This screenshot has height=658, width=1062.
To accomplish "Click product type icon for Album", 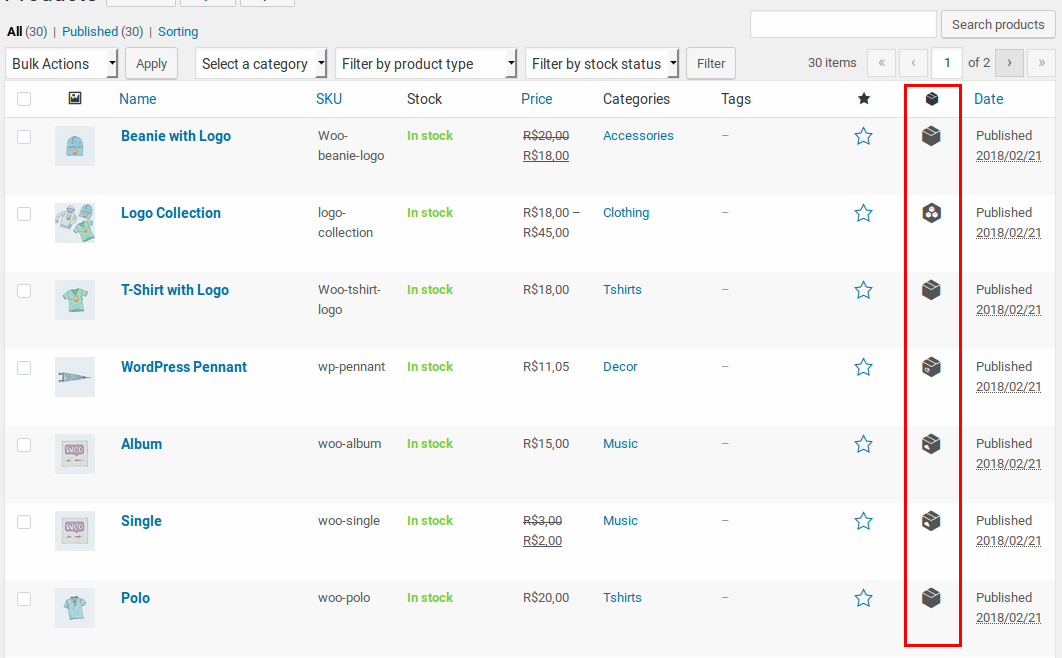I will [931, 444].
